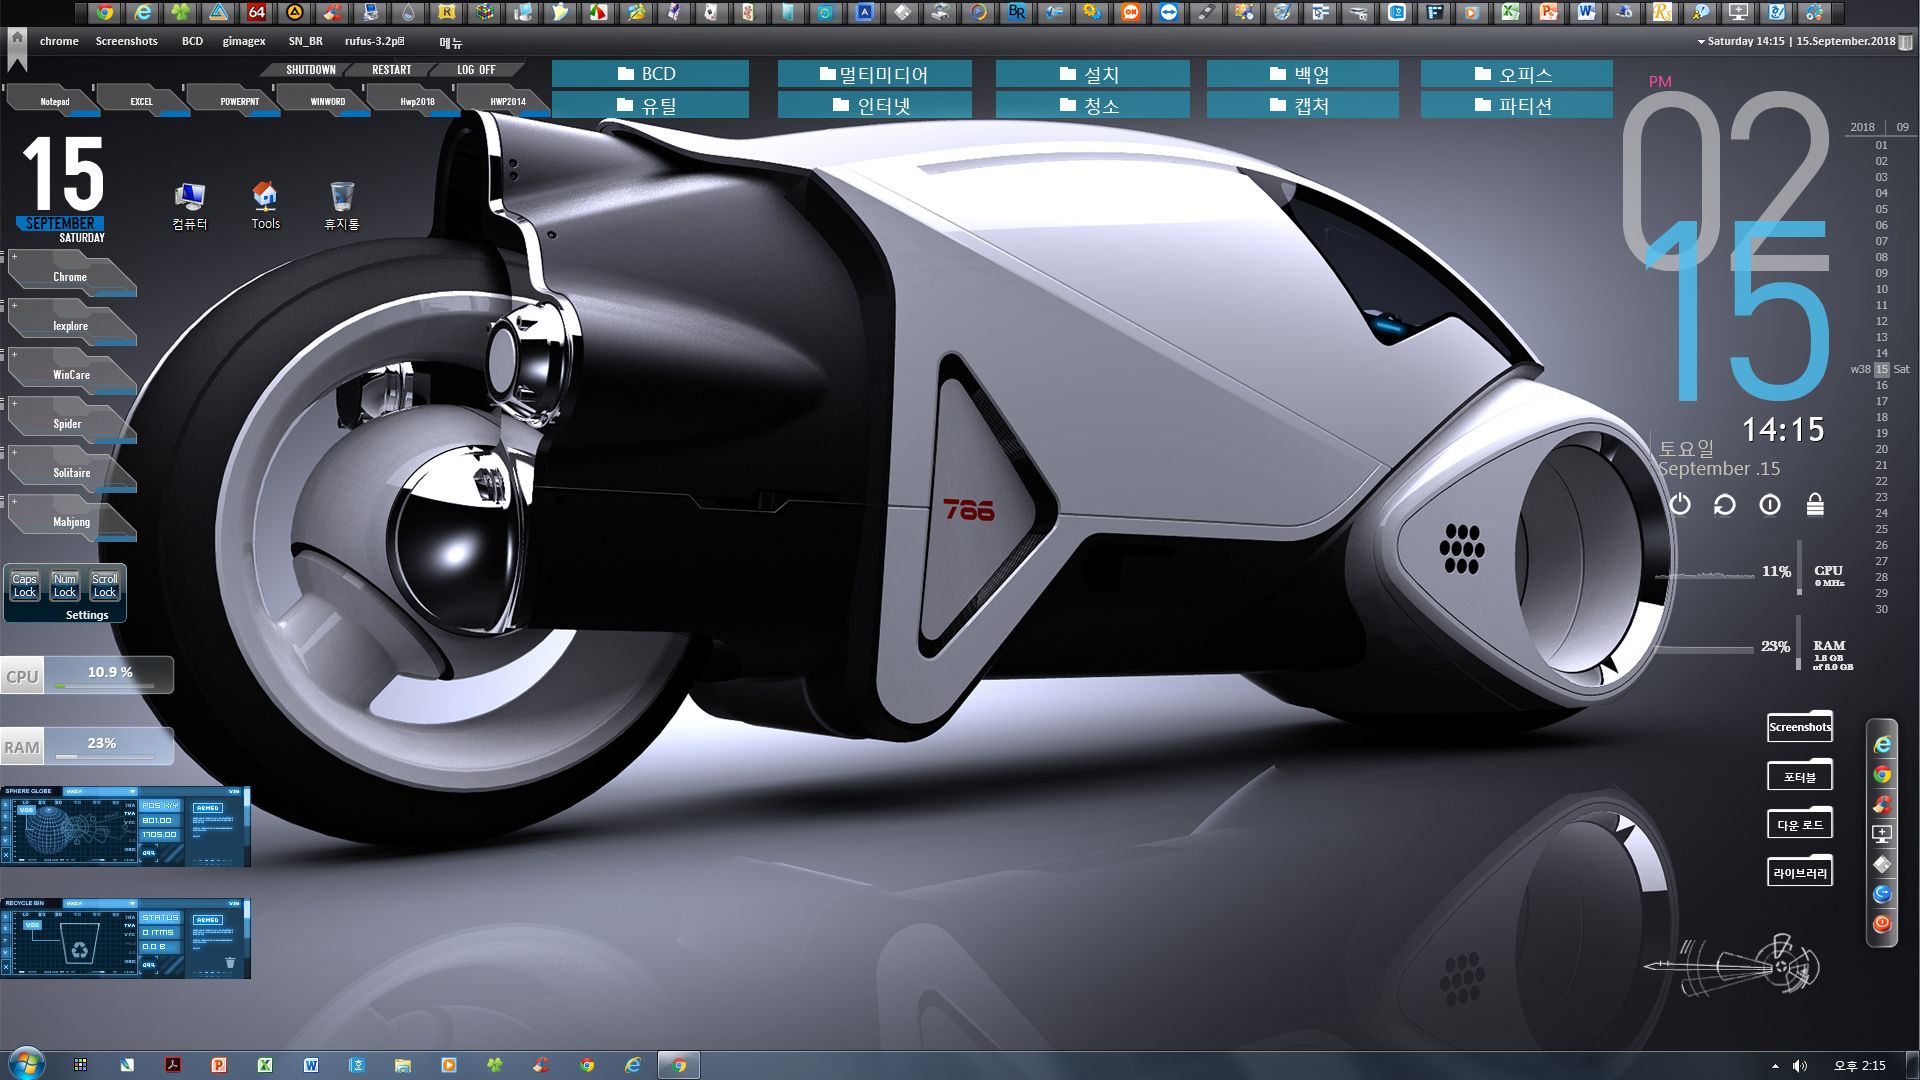Image resolution: width=1920 pixels, height=1080 pixels.
Task: Open the 다운 로드 folder on the right
Action: pos(1800,824)
